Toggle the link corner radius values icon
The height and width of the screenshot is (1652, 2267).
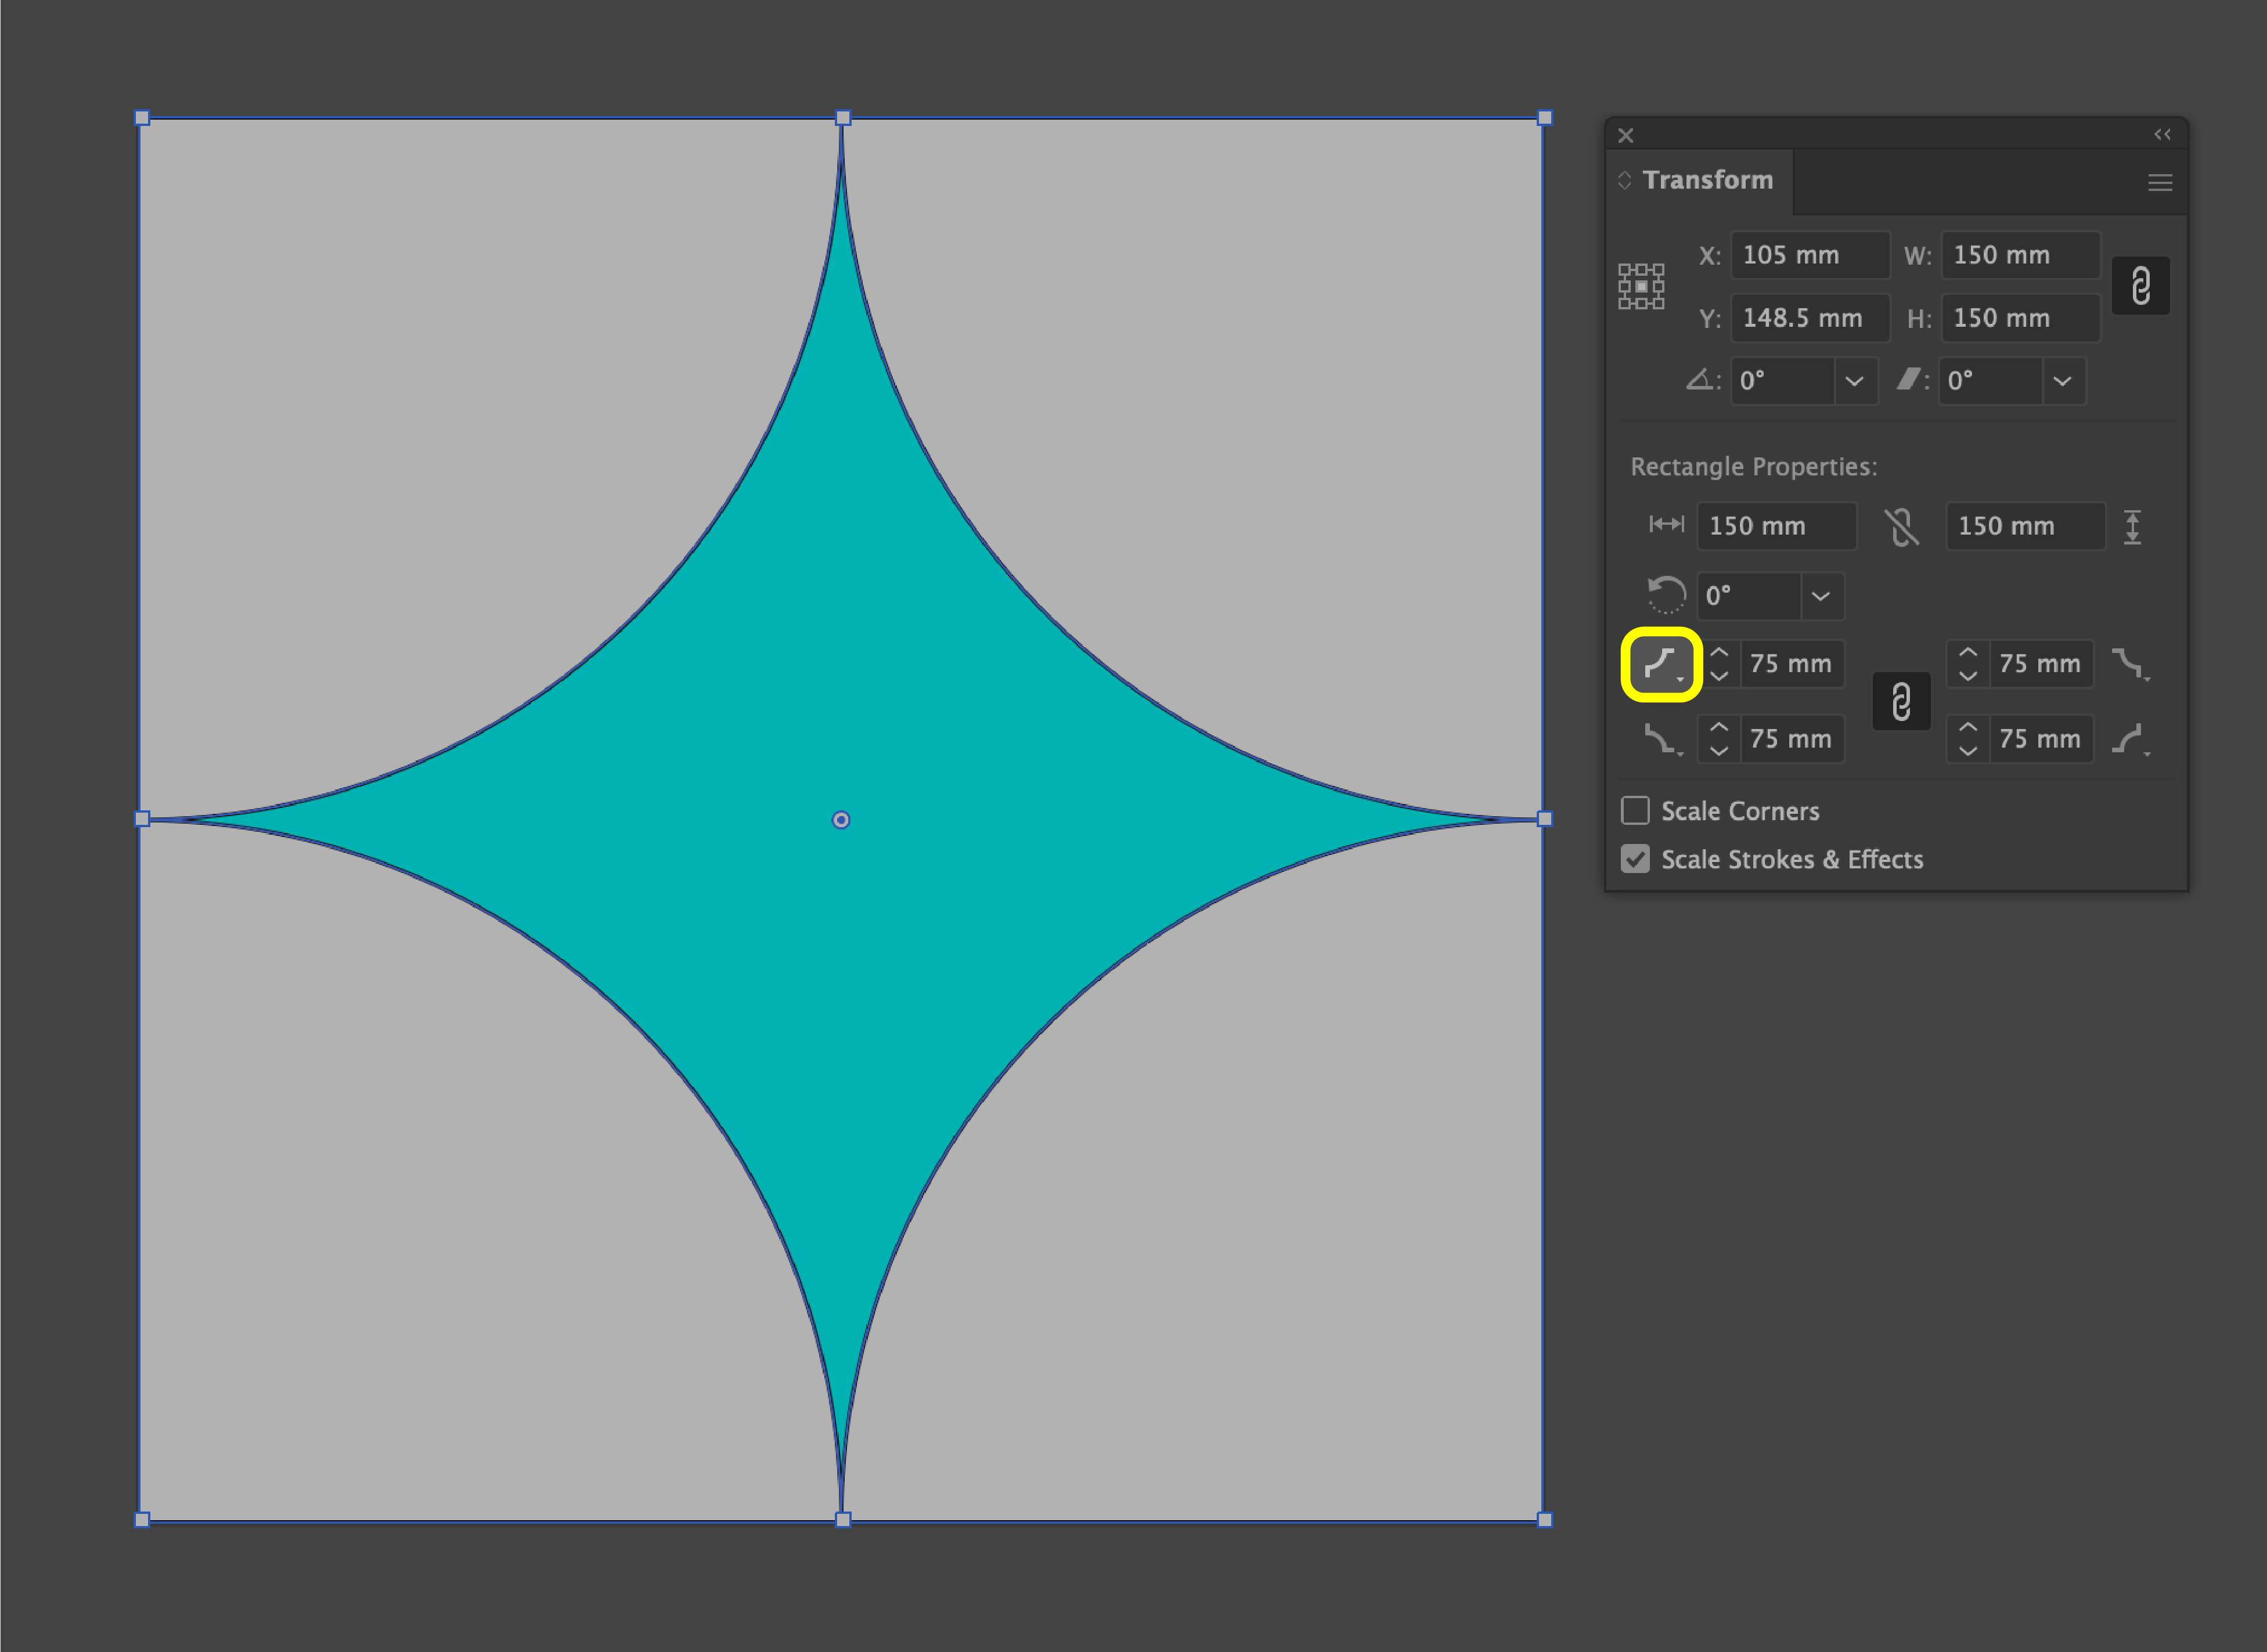pos(1901,701)
